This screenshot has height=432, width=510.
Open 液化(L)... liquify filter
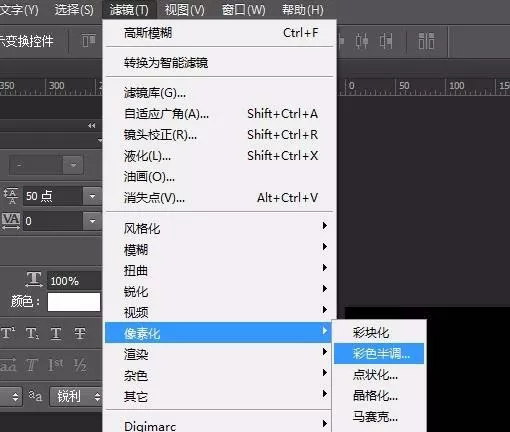click(x=220, y=156)
